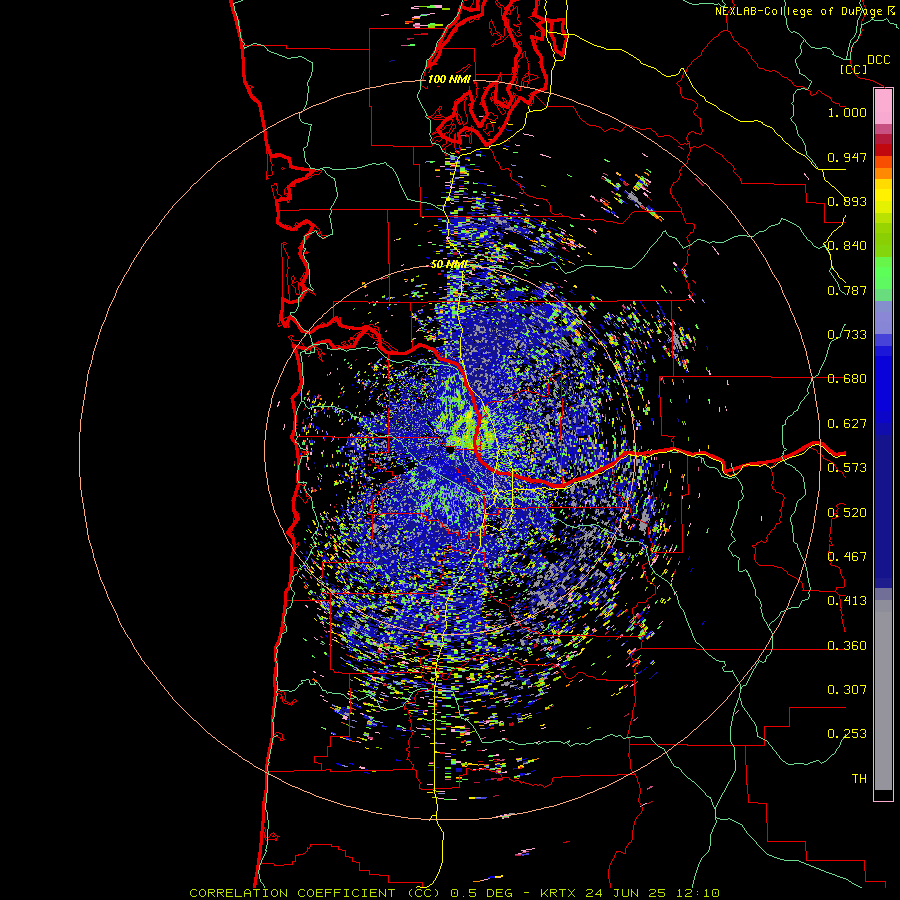Click the 0.520 color scale value
The height and width of the screenshot is (900, 900).
pos(847,513)
